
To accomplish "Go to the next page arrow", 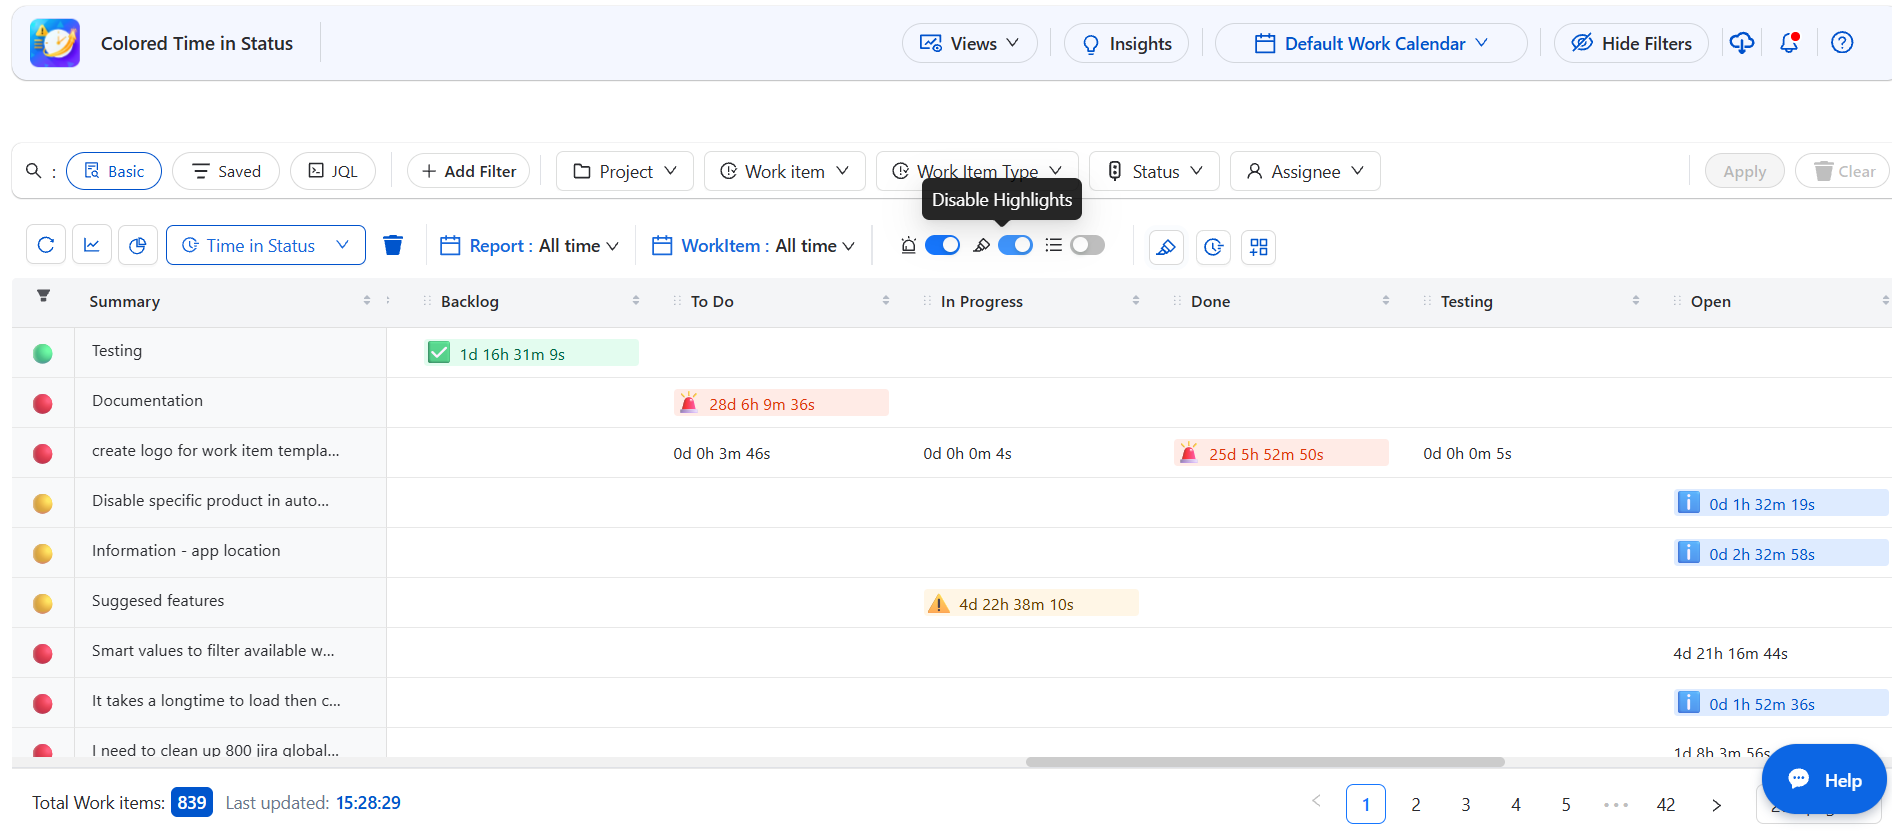I will [x=1716, y=804].
